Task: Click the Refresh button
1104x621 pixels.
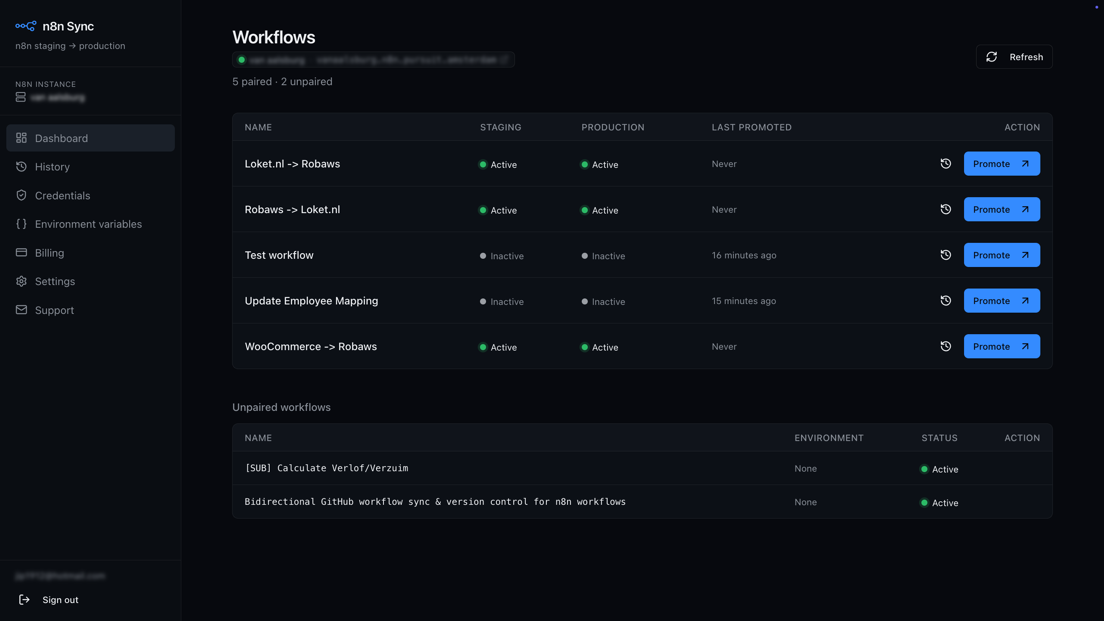Action: pyautogui.click(x=1014, y=57)
